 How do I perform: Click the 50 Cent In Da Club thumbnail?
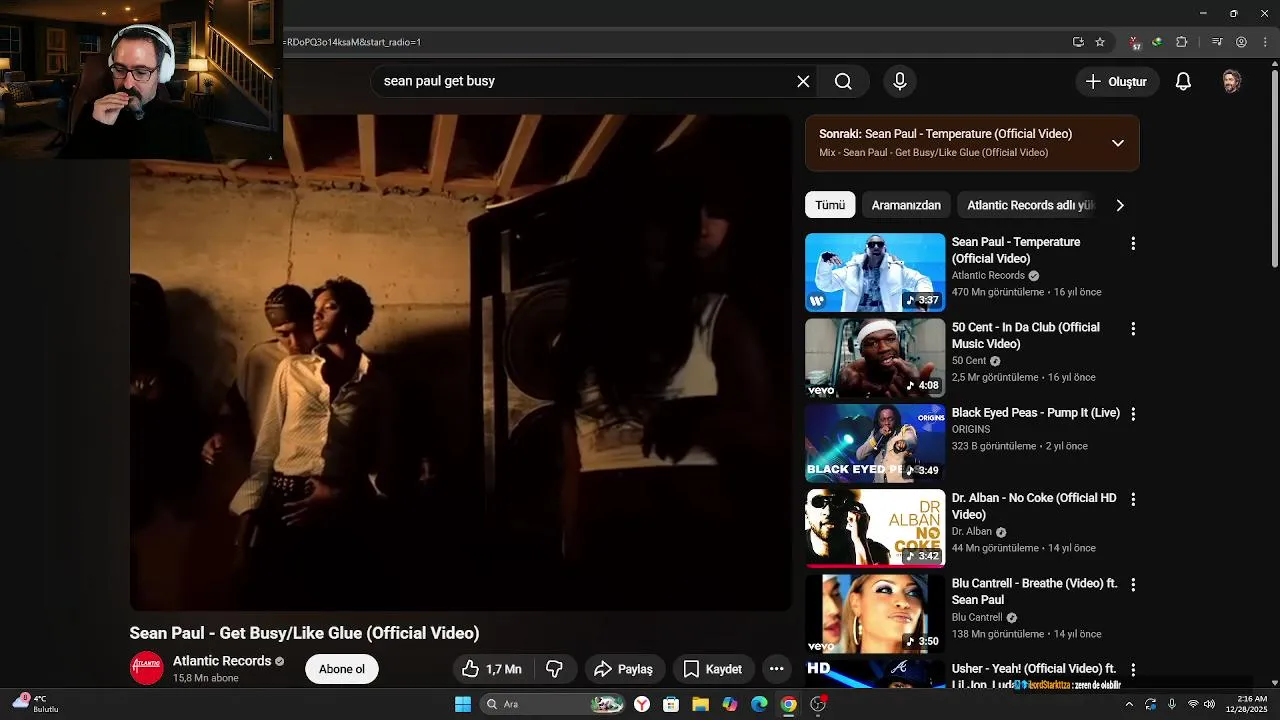pos(875,358)
